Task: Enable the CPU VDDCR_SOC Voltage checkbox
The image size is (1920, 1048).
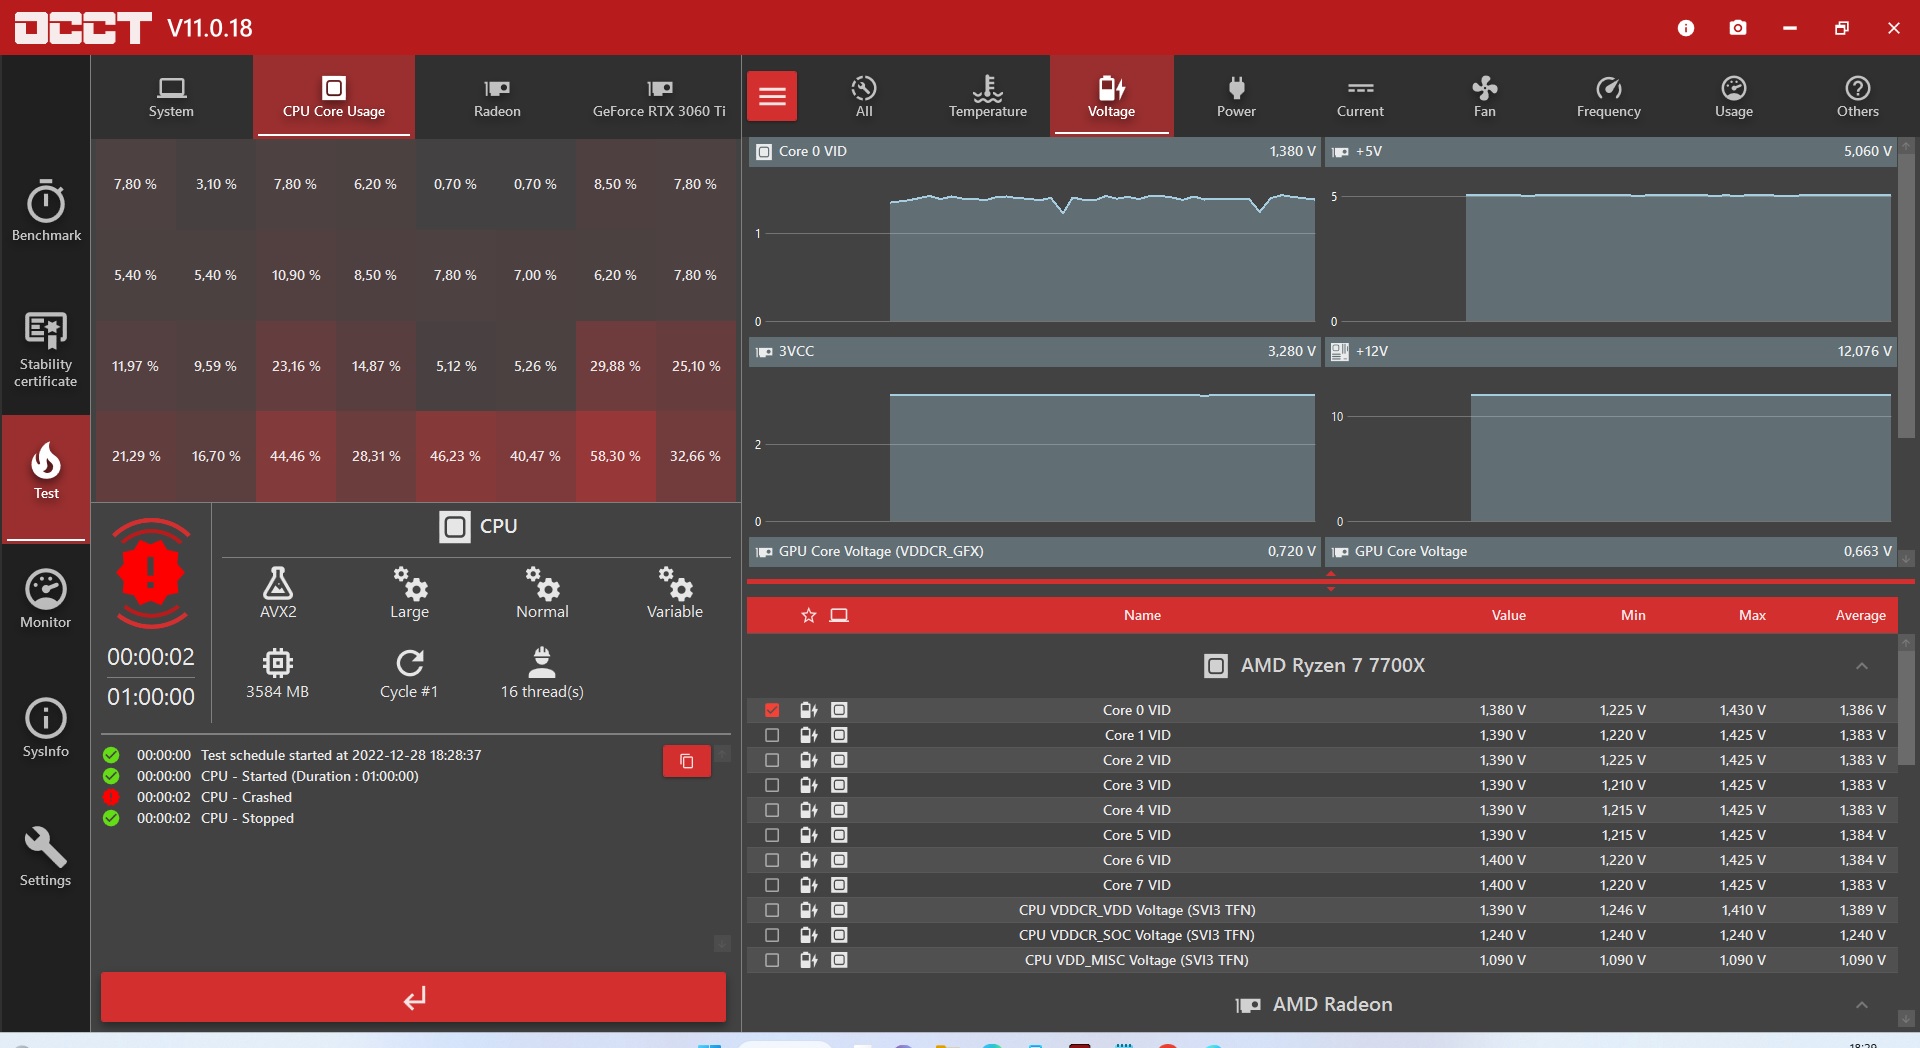Action: coord(772,935)
